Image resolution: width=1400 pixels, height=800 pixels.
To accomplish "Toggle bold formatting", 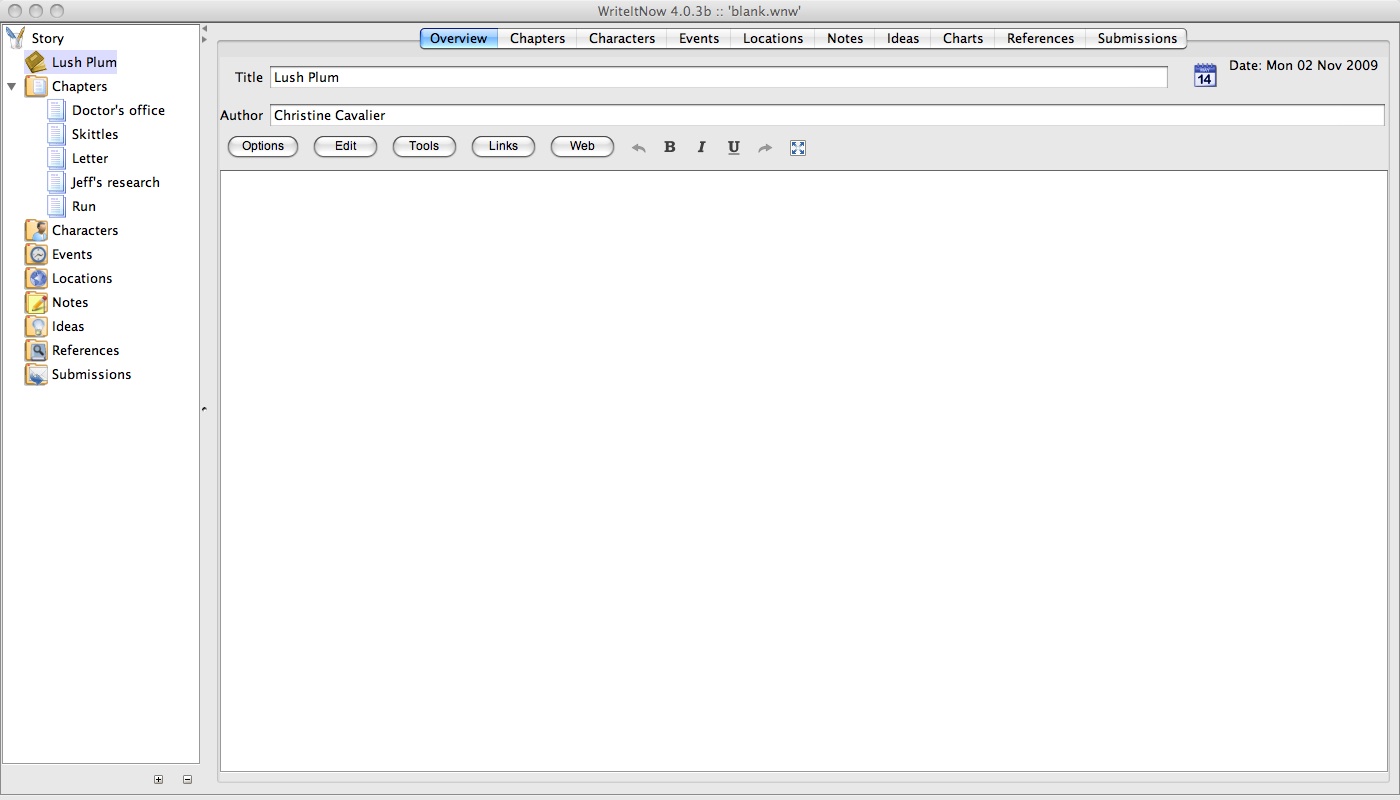I will (670, 147).
